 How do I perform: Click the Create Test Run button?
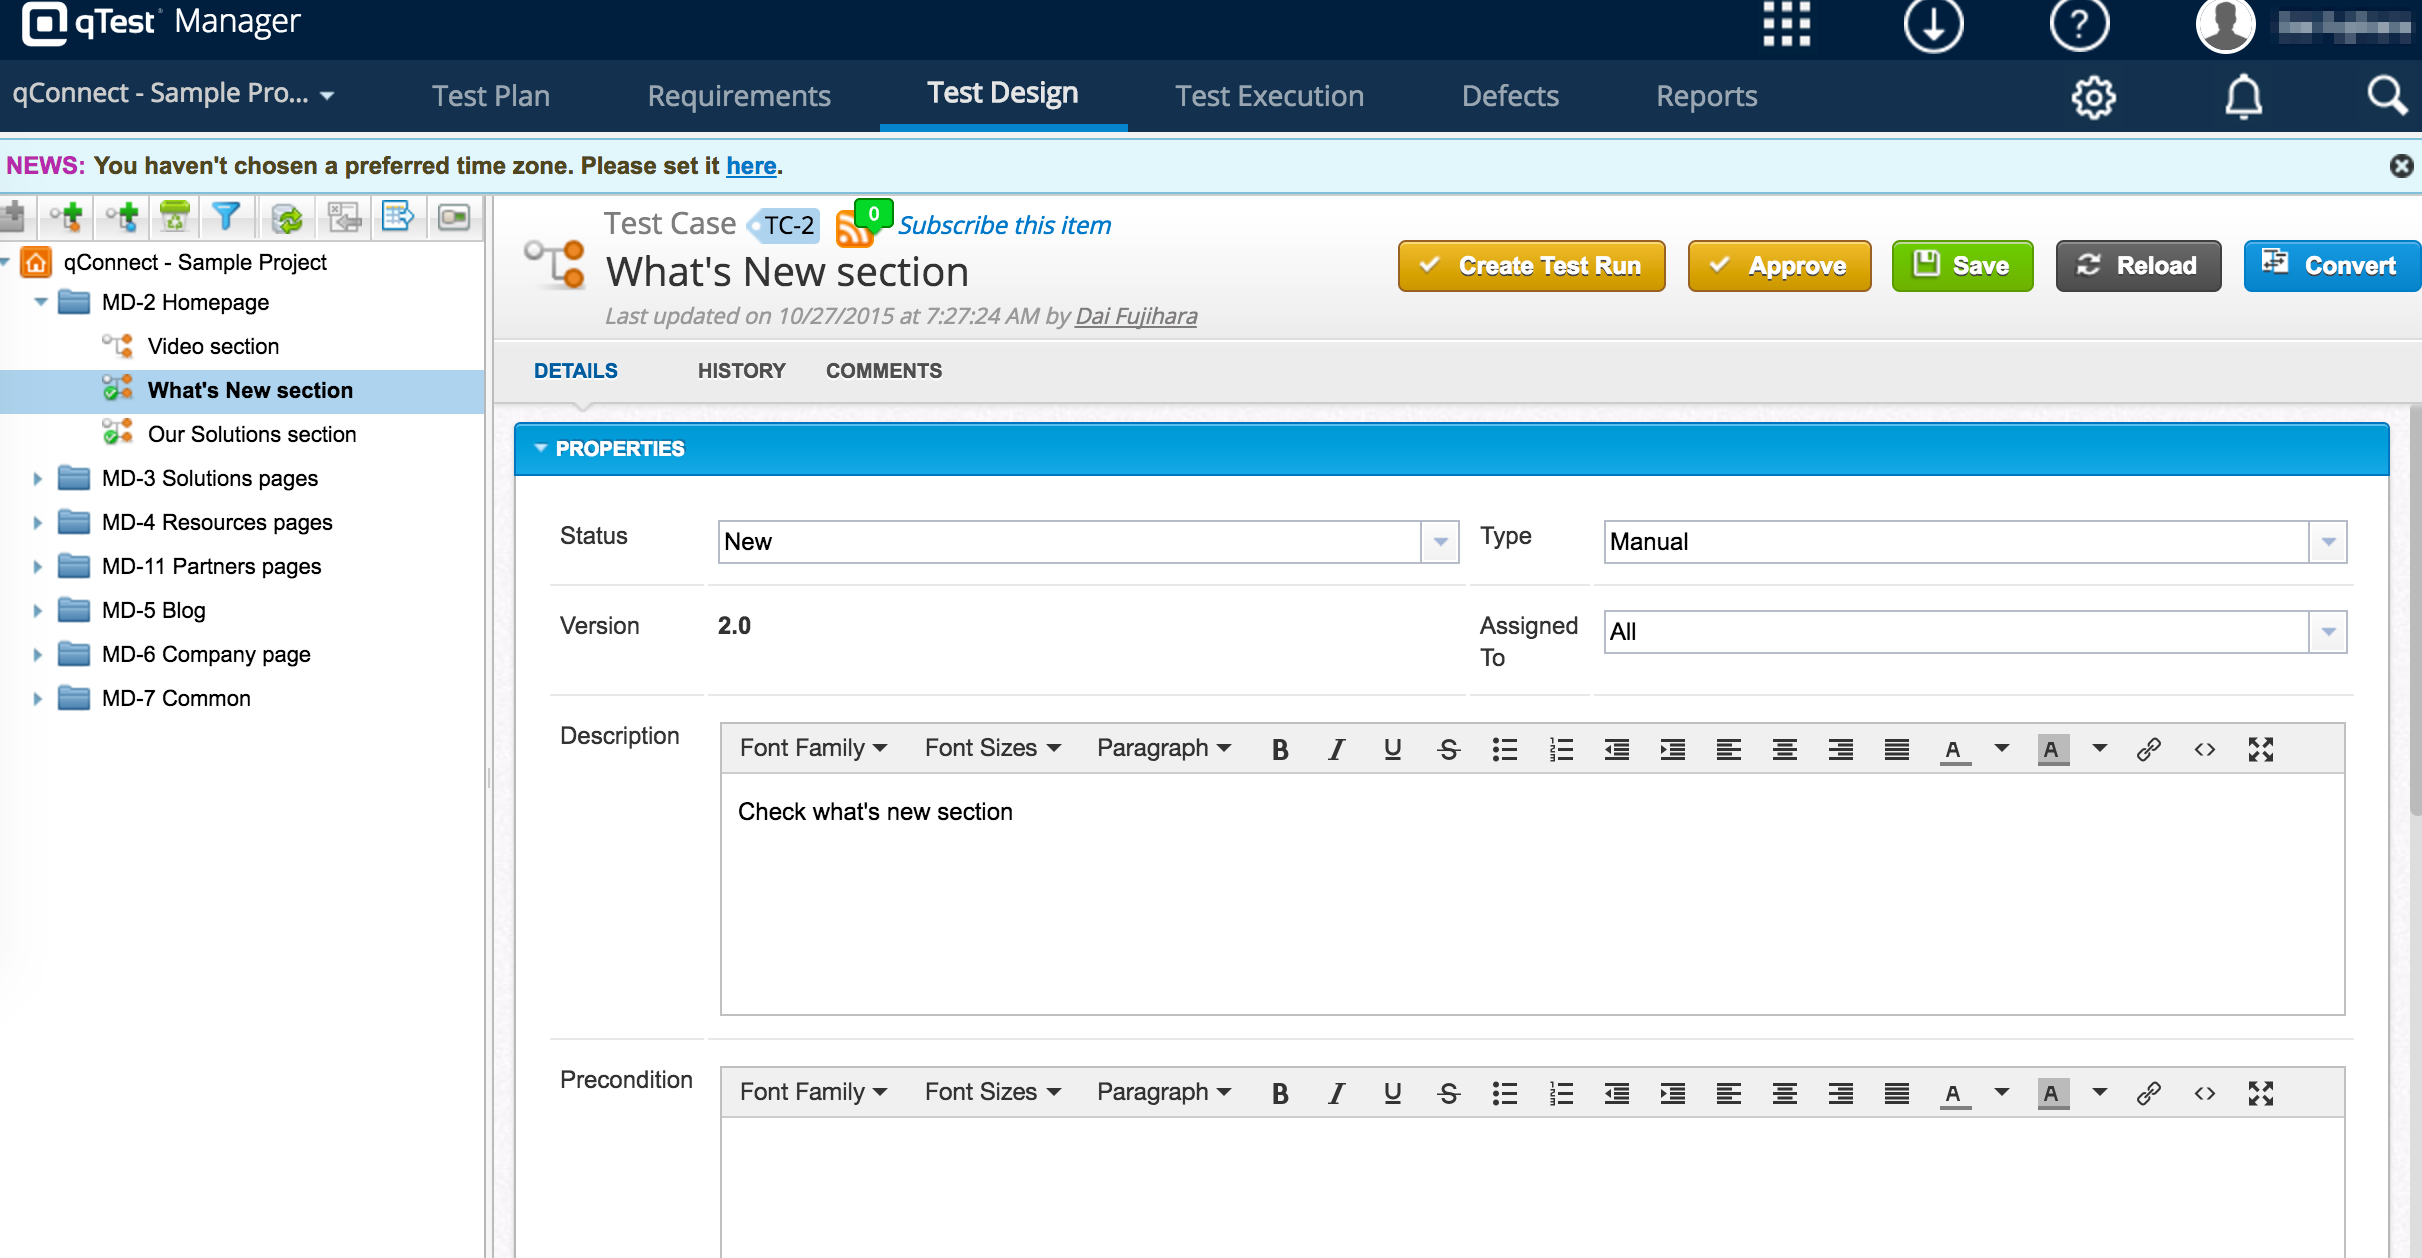tap(1531, 266)
